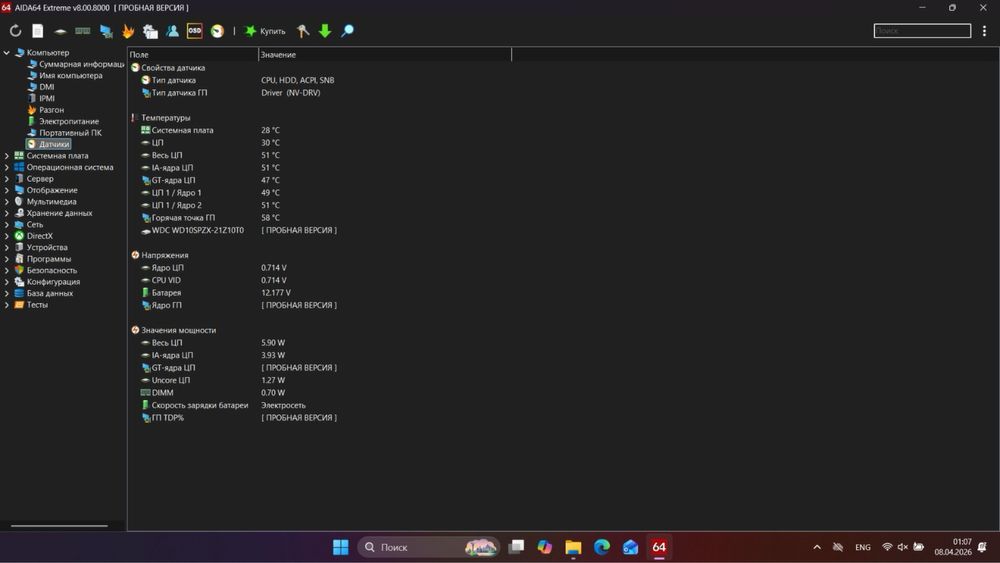Screen dimensions: 1000x563
Task: Click the green download arrow icon
Action: click(x=325, y=31)
